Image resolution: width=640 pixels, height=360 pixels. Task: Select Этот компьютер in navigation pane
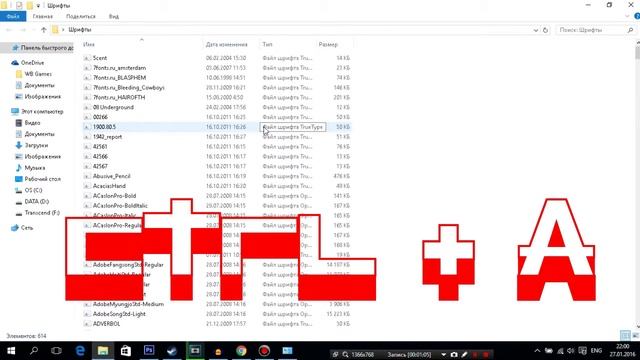point(42,111)
